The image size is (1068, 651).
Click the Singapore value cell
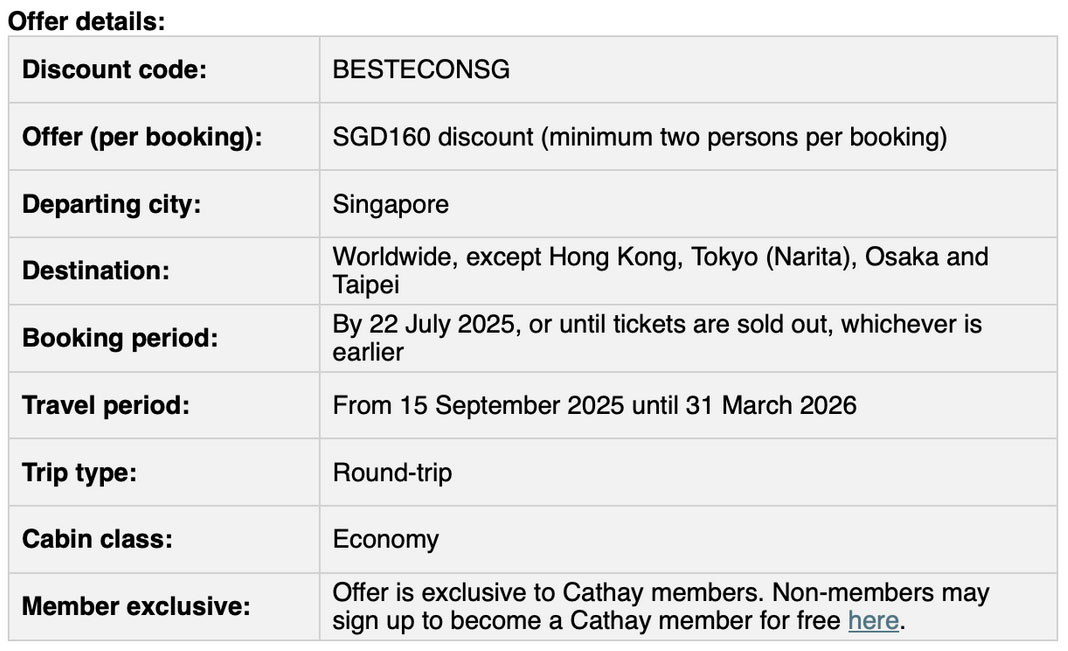click(x=689, y=204)
